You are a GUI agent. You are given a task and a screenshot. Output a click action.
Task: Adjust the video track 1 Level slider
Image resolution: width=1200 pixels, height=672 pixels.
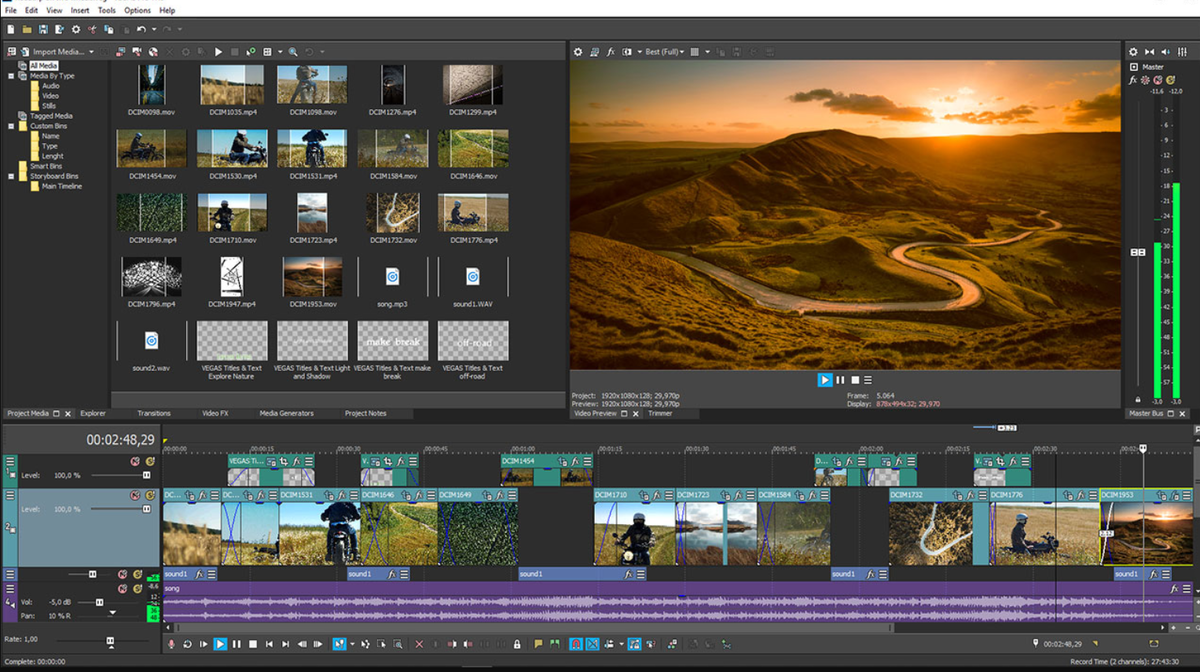pyautogui.click(x=147, y=475)
